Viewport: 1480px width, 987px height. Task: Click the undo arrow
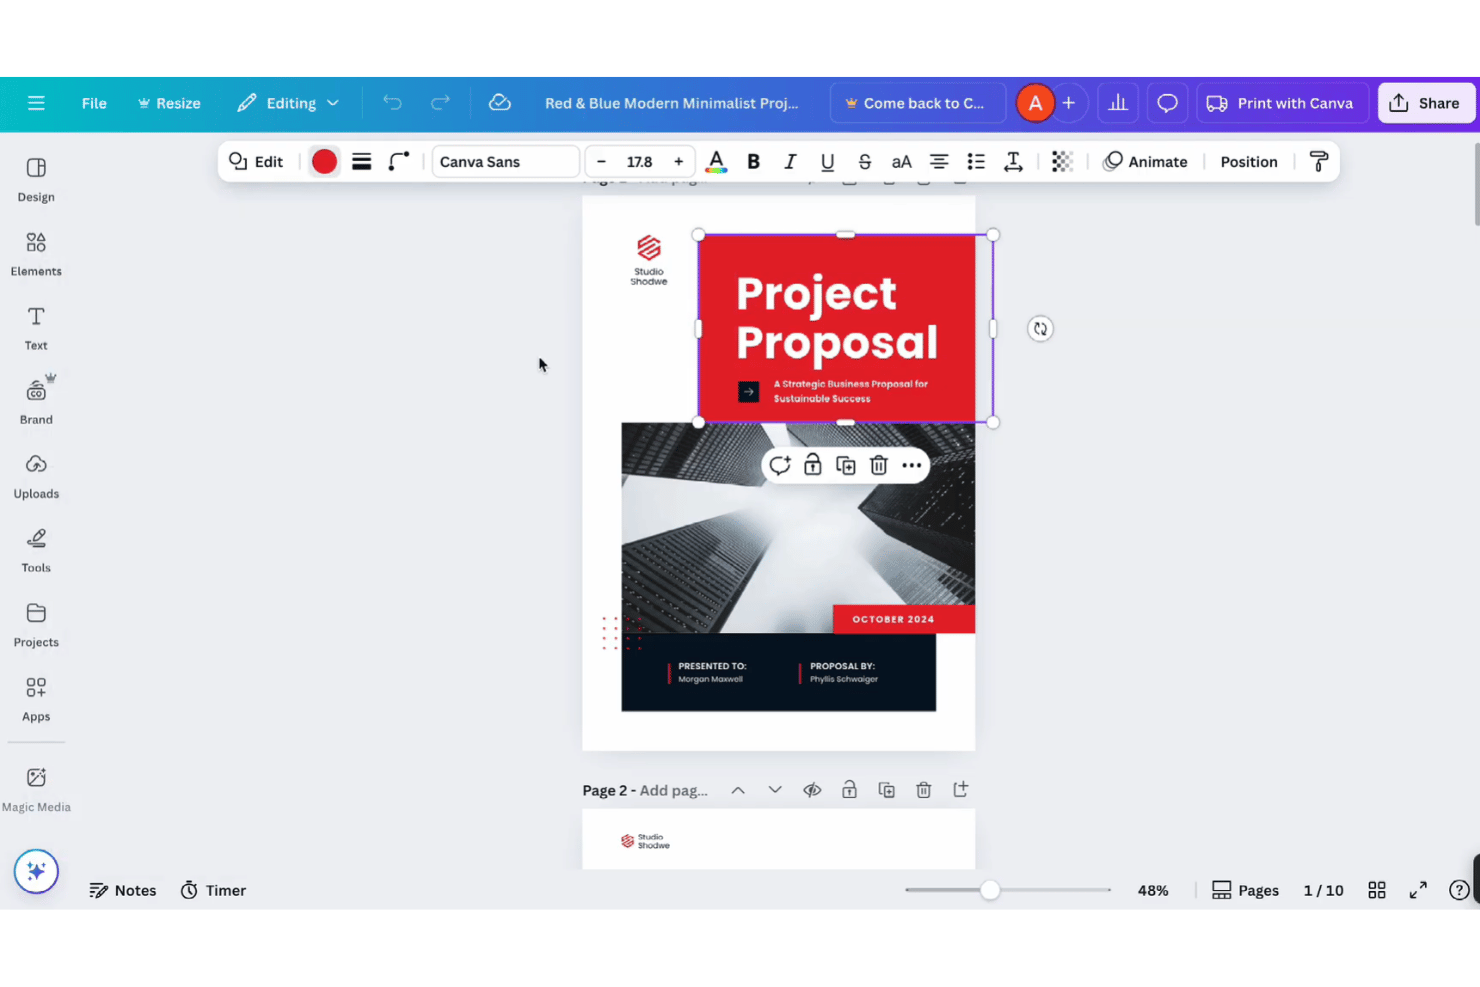click(x=392, y=103)
